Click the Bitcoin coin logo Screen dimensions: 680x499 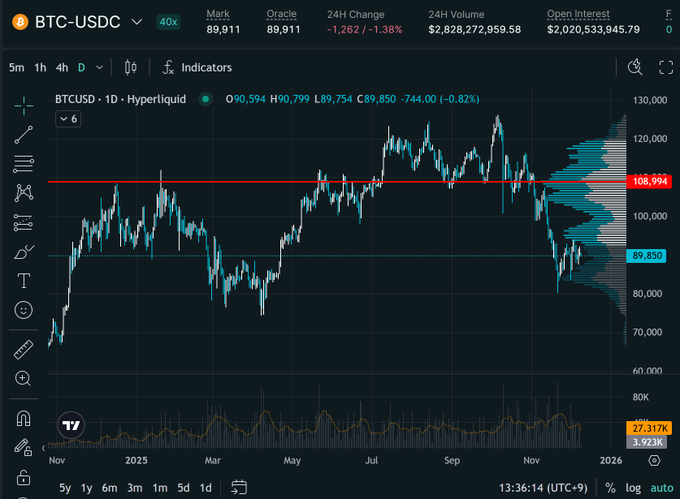(x=20, y=22)
